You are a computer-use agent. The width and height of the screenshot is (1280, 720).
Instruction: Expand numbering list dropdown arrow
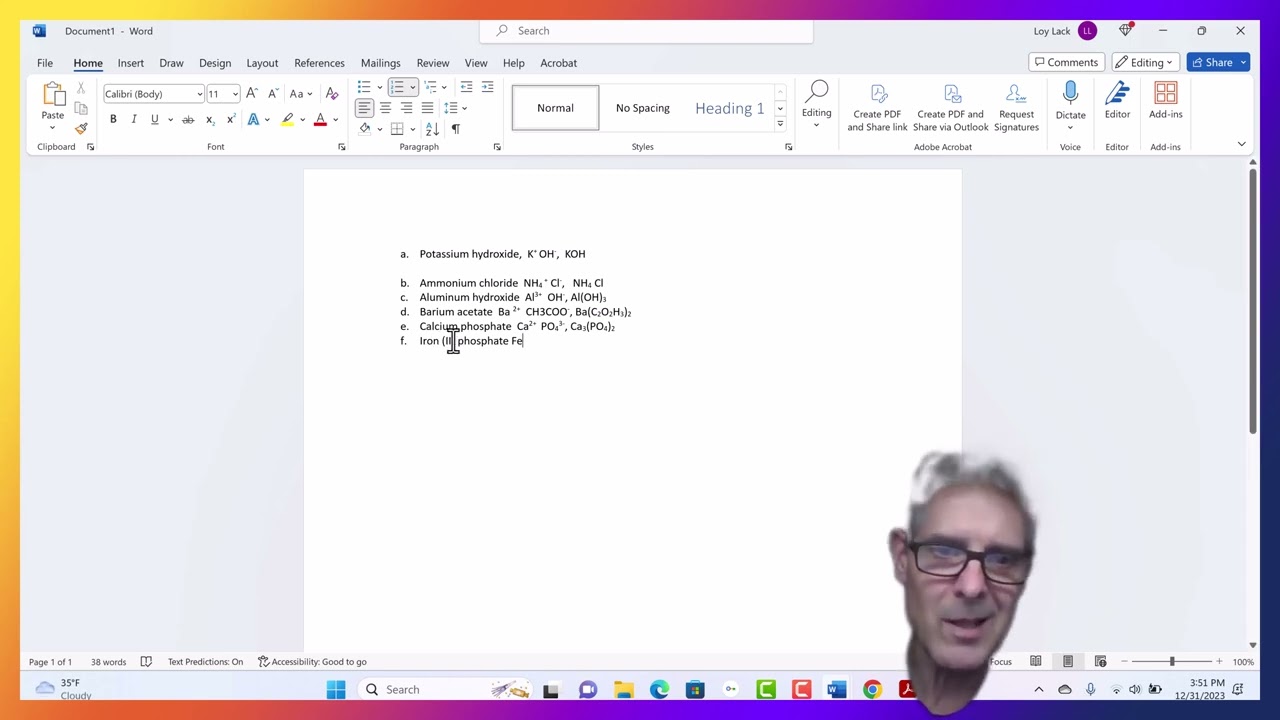click(x=412, y=87)
